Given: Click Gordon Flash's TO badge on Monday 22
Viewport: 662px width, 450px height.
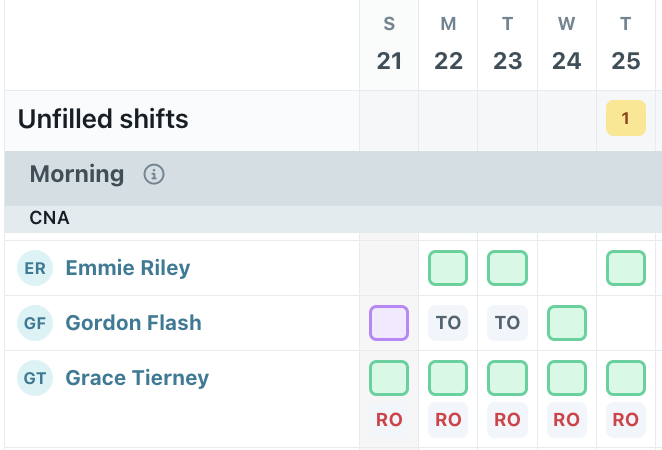Looking at the screenshot, I should pyautogui.click(x=448, y=323).
